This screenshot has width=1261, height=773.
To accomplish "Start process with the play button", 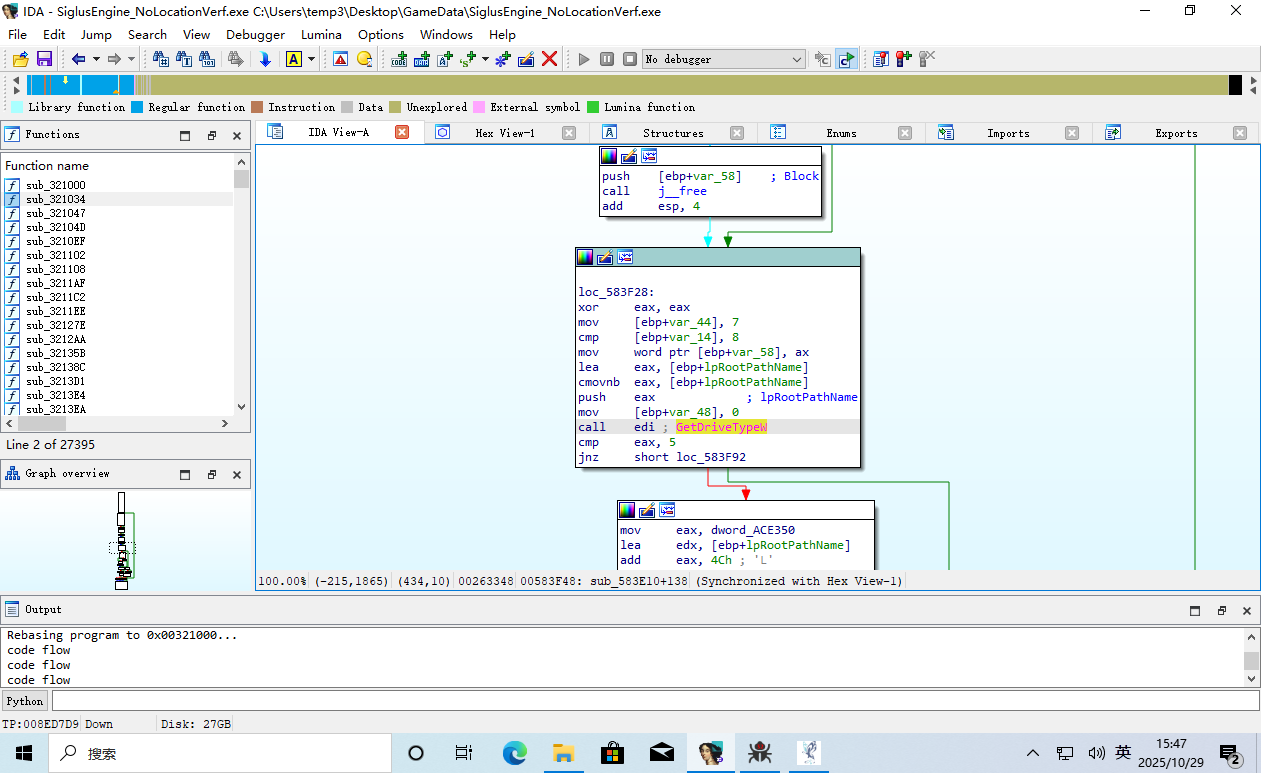I will pos(584,60).
